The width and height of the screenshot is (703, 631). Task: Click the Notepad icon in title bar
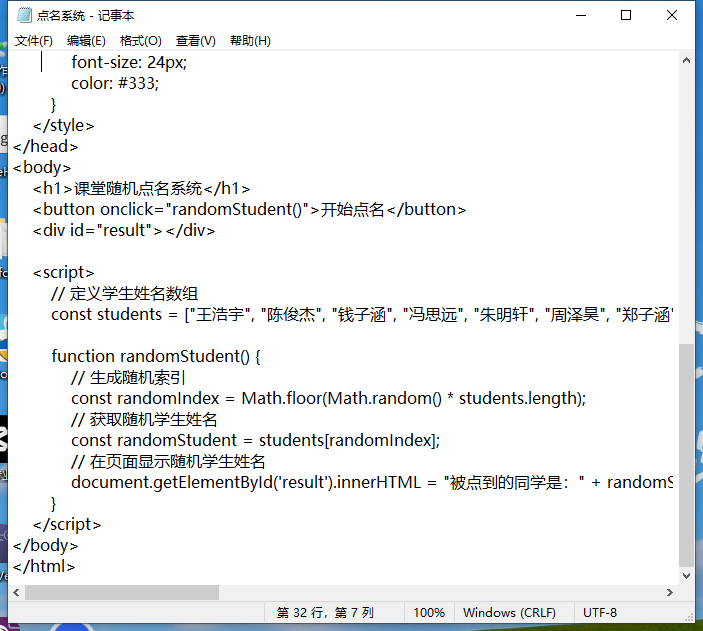click(x=23, y=15)
